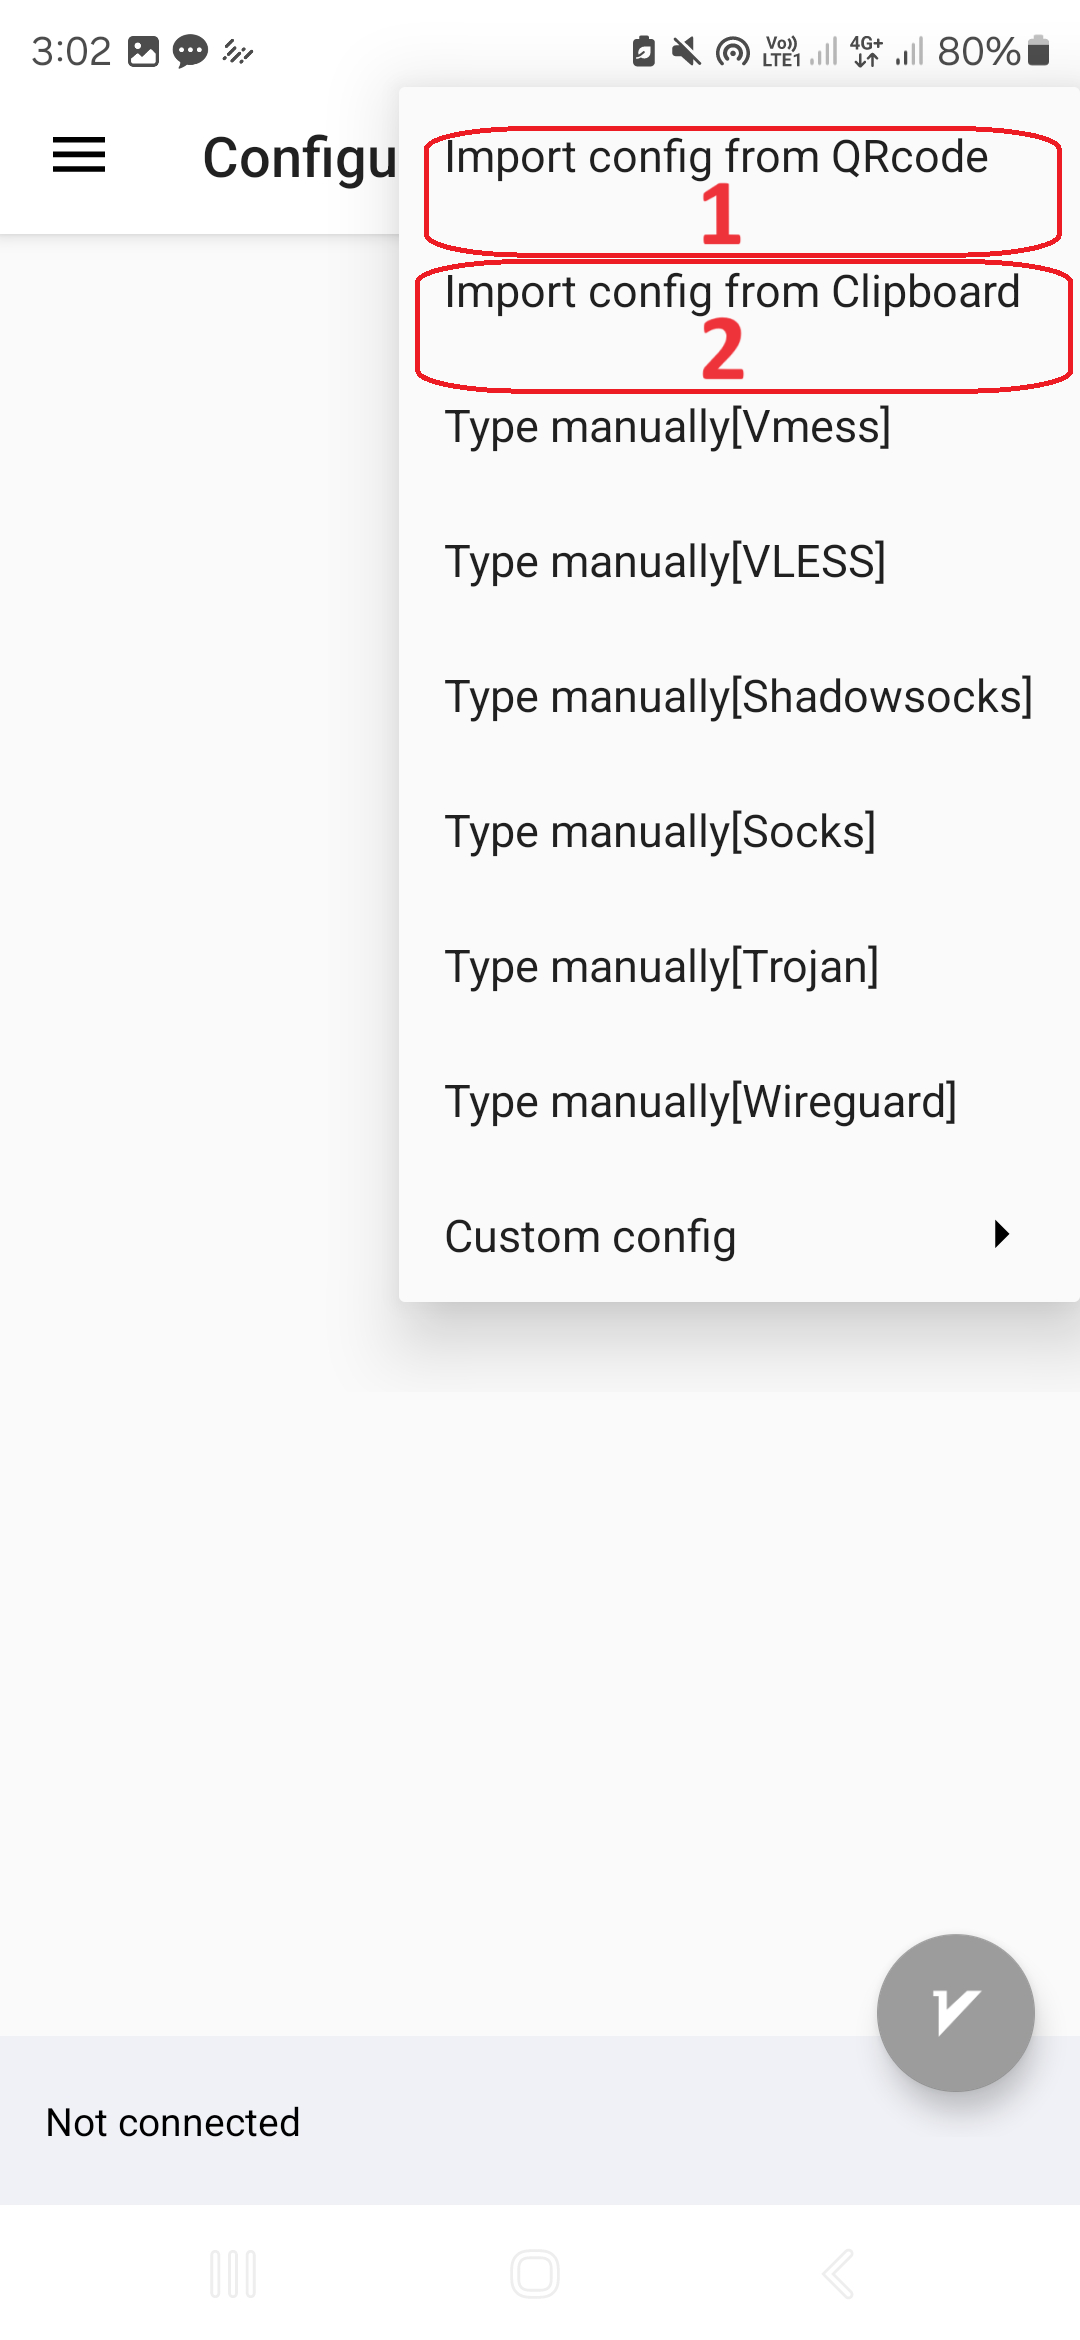The image size is (1080, 2340).
Task: Expand the Custom config submenu arrow
Action: click(1001, 1235)
